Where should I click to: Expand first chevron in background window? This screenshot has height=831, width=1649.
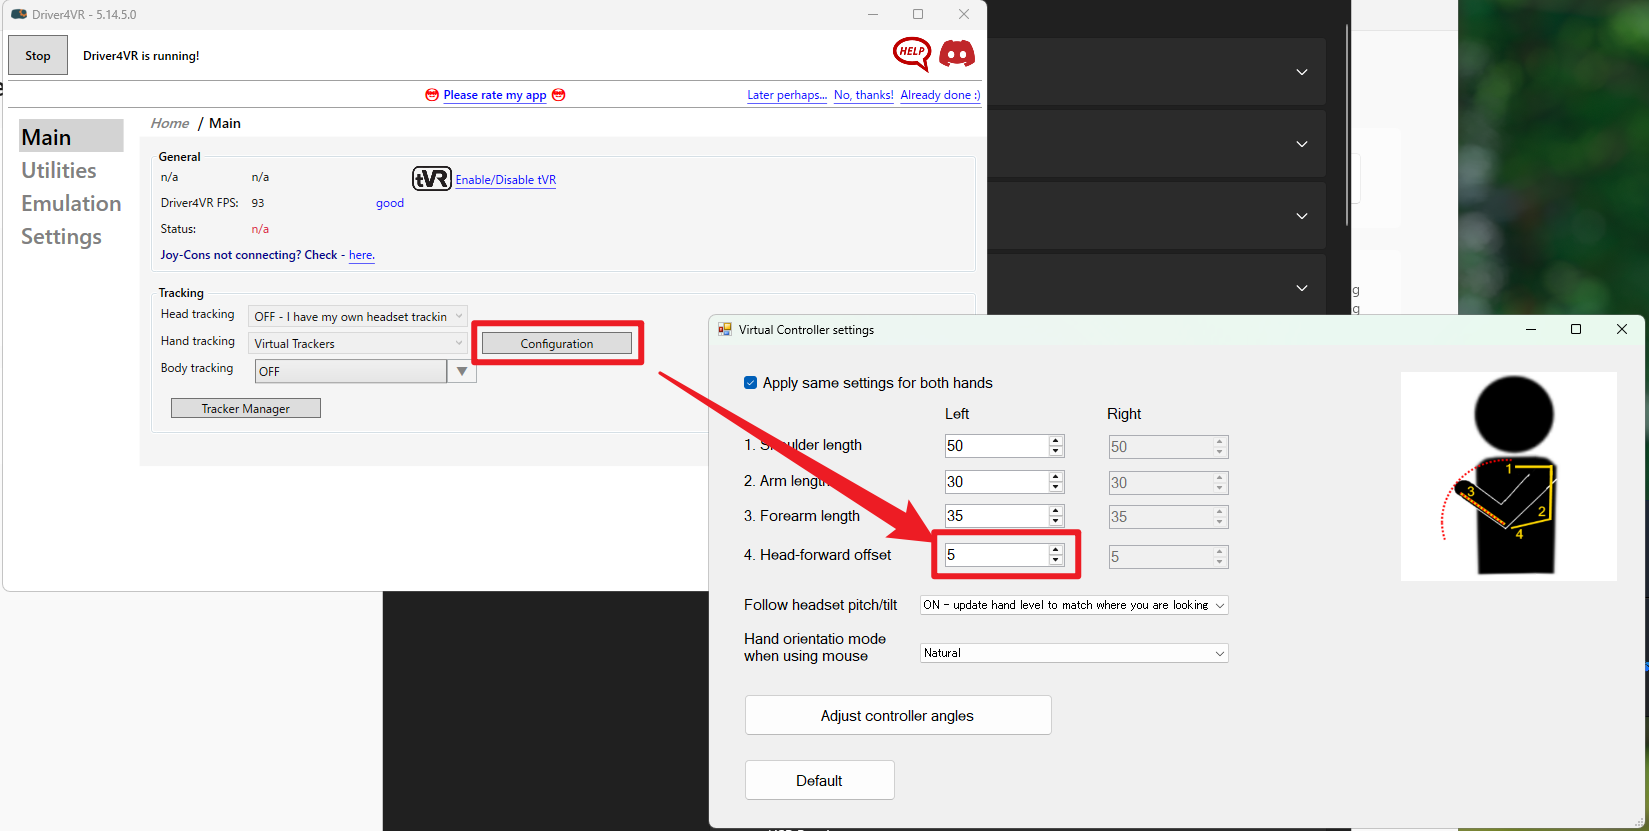pos(1302,72)
